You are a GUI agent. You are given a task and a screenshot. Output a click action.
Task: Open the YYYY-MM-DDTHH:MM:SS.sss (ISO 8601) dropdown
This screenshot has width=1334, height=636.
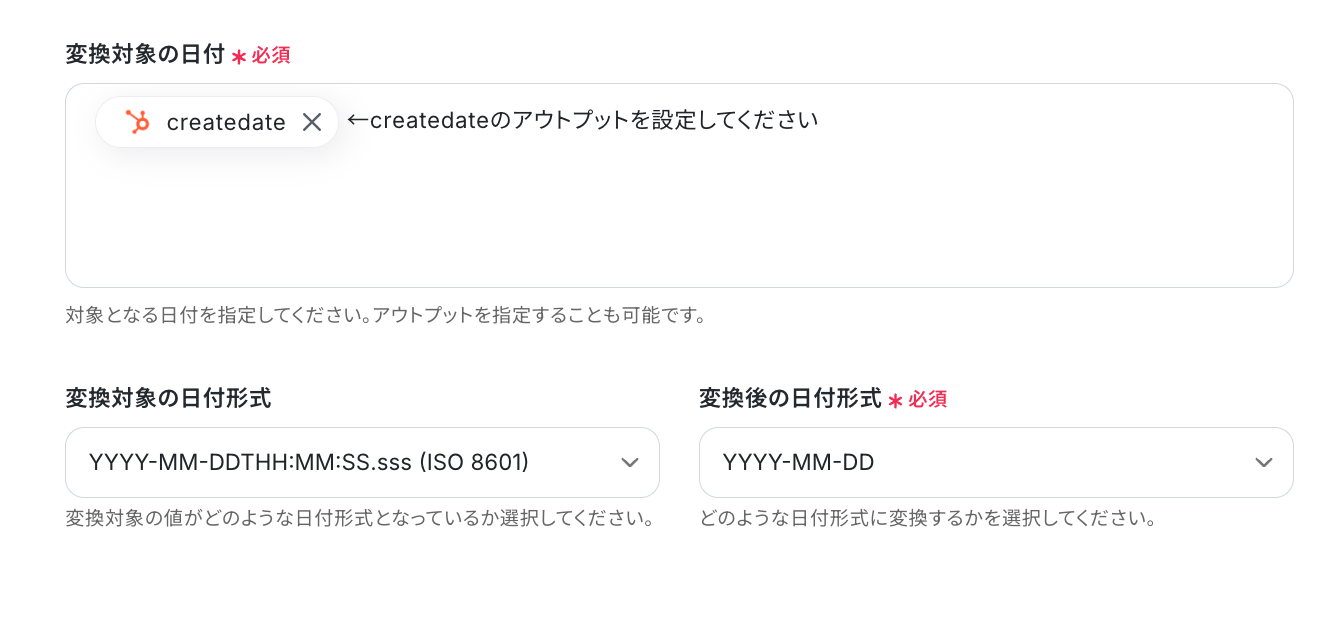pos(362,462)
